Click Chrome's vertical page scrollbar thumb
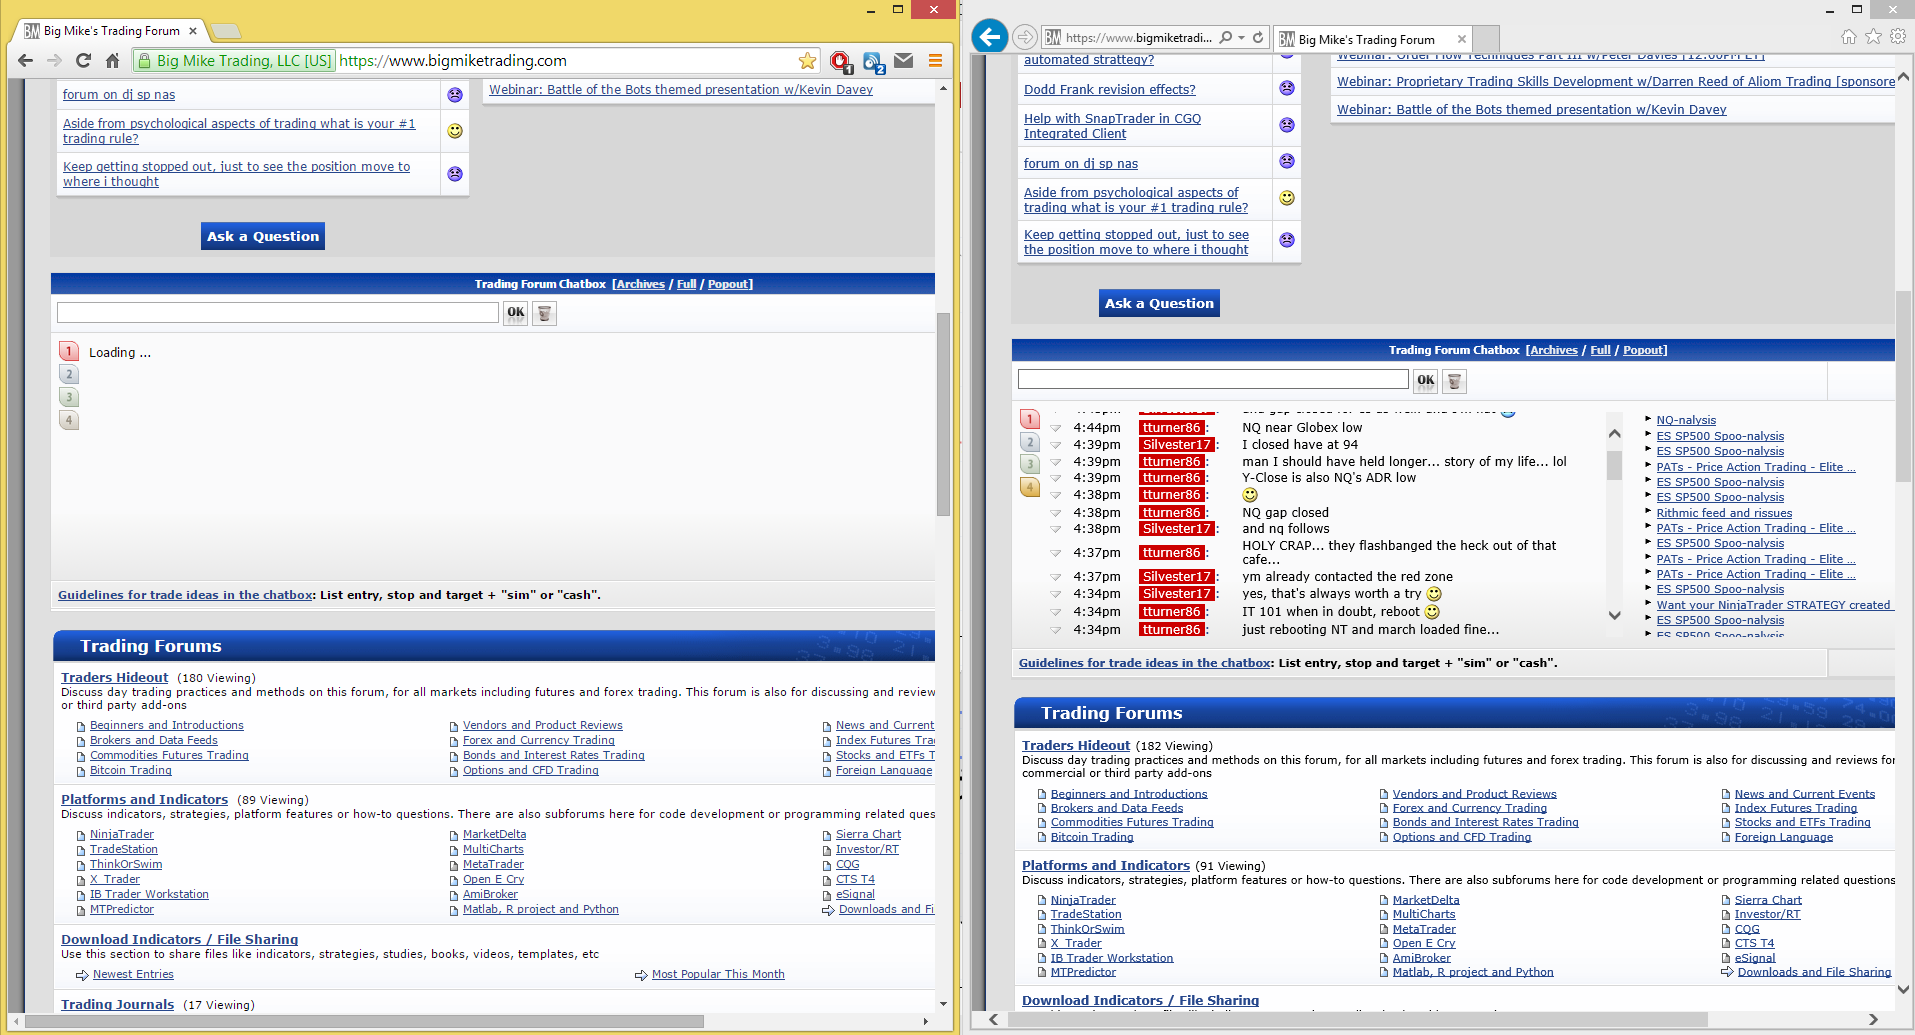Screen dimensions: 1915x1035 (943, 414)
